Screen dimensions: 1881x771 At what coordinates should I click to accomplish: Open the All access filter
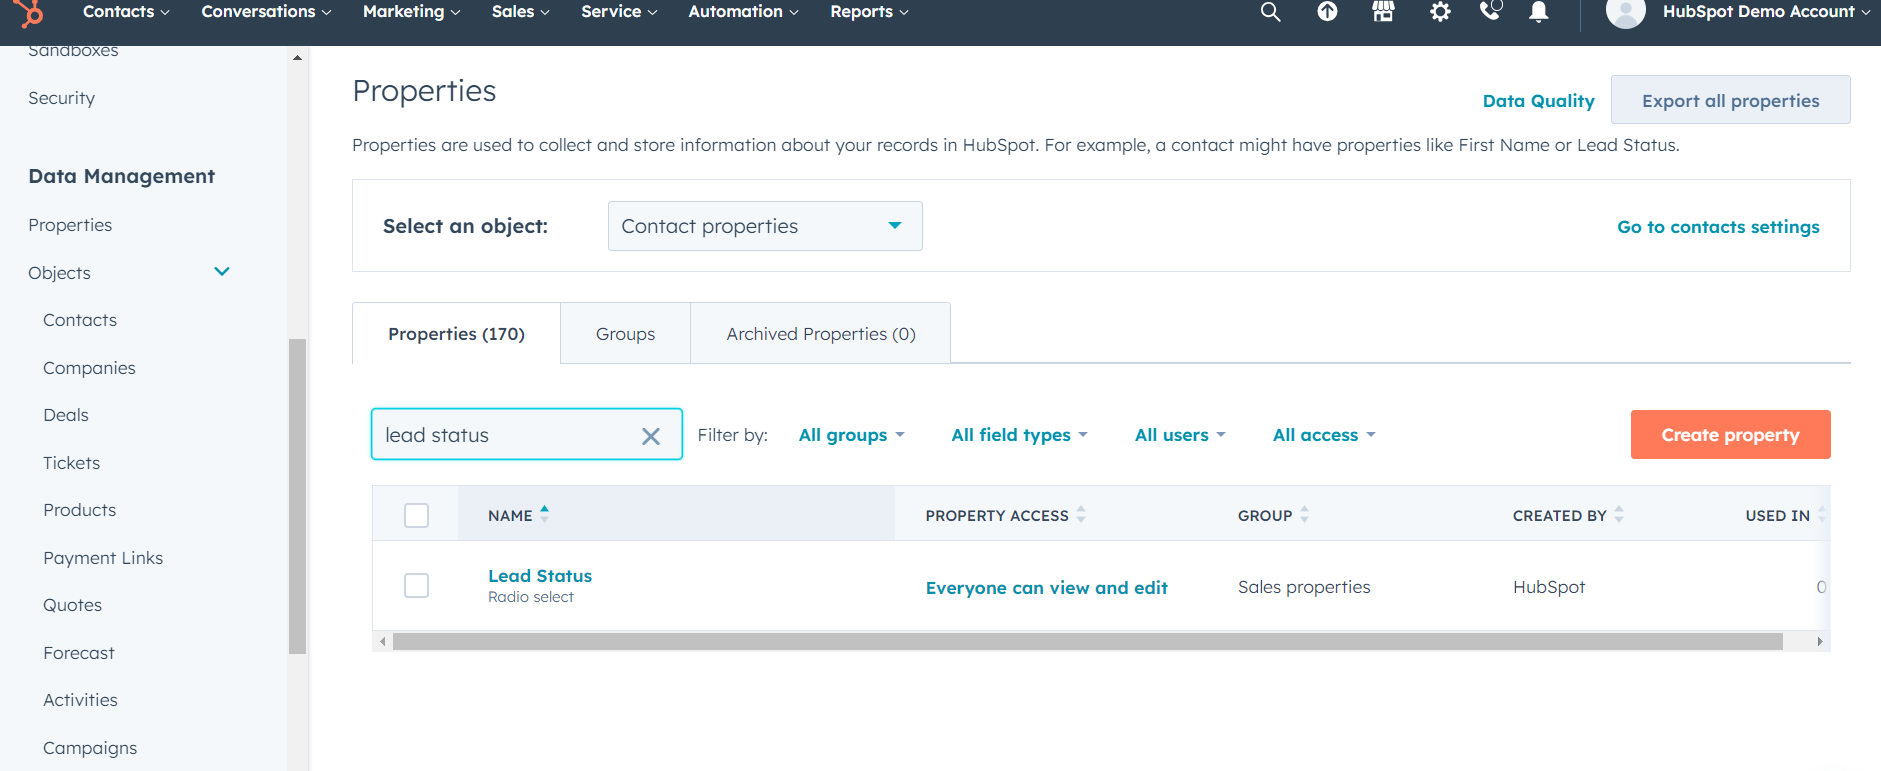[x=1324, y=435]
